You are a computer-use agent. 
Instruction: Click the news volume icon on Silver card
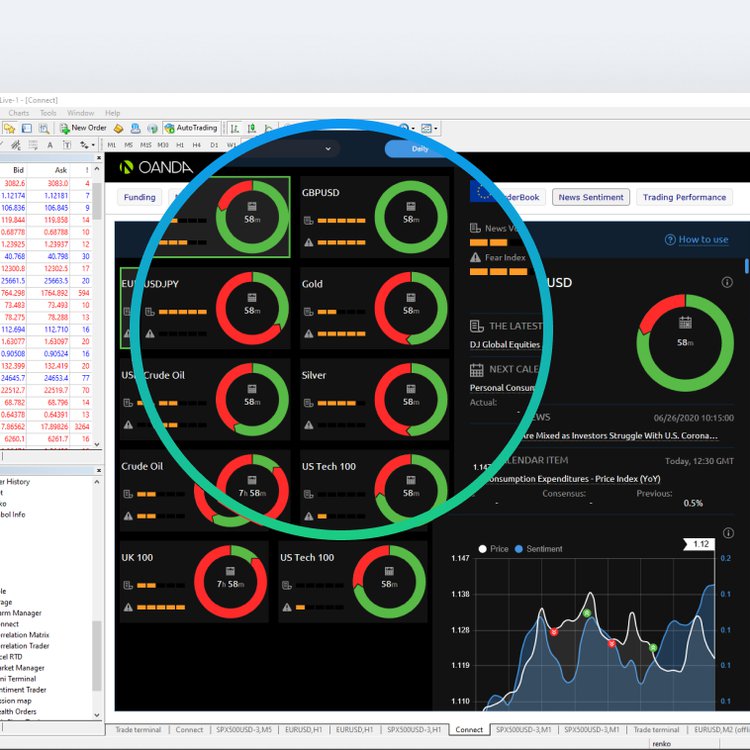(x=309, y=402)
